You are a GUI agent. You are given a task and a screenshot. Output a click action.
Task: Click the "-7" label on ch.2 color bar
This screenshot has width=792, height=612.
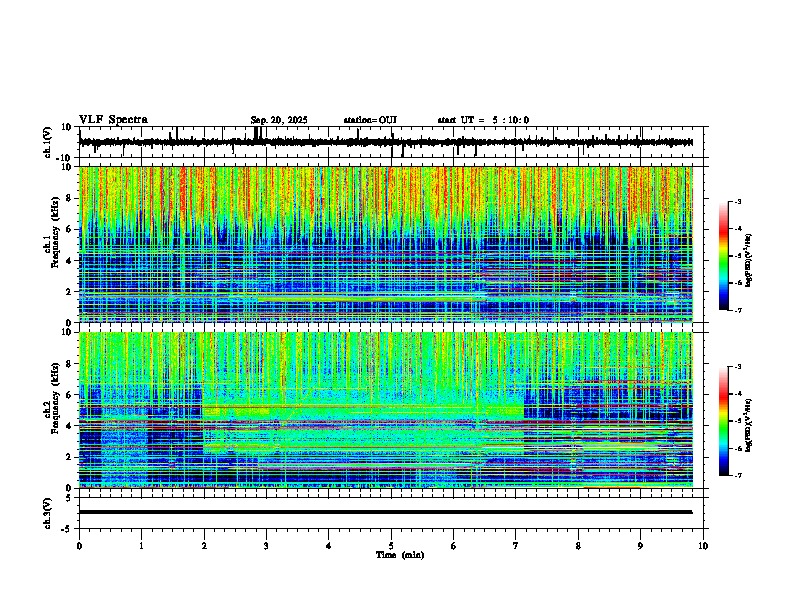click(737, 475)
